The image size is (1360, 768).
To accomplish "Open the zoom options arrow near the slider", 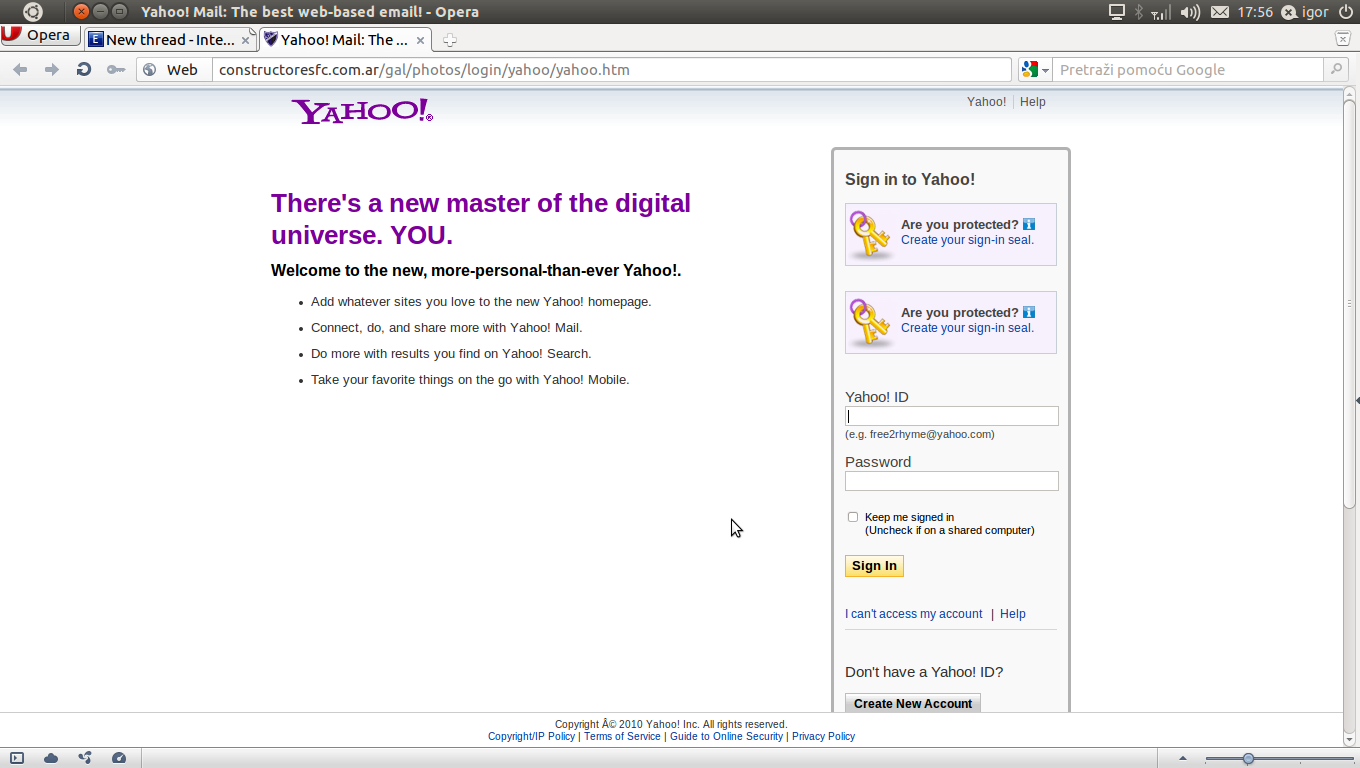I will pos(1183,758).
